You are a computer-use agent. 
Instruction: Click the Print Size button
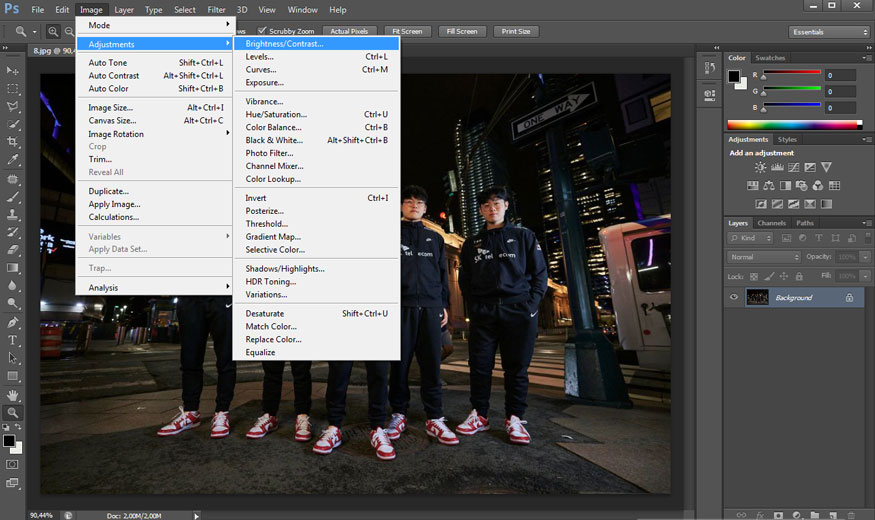coord(516,31)
